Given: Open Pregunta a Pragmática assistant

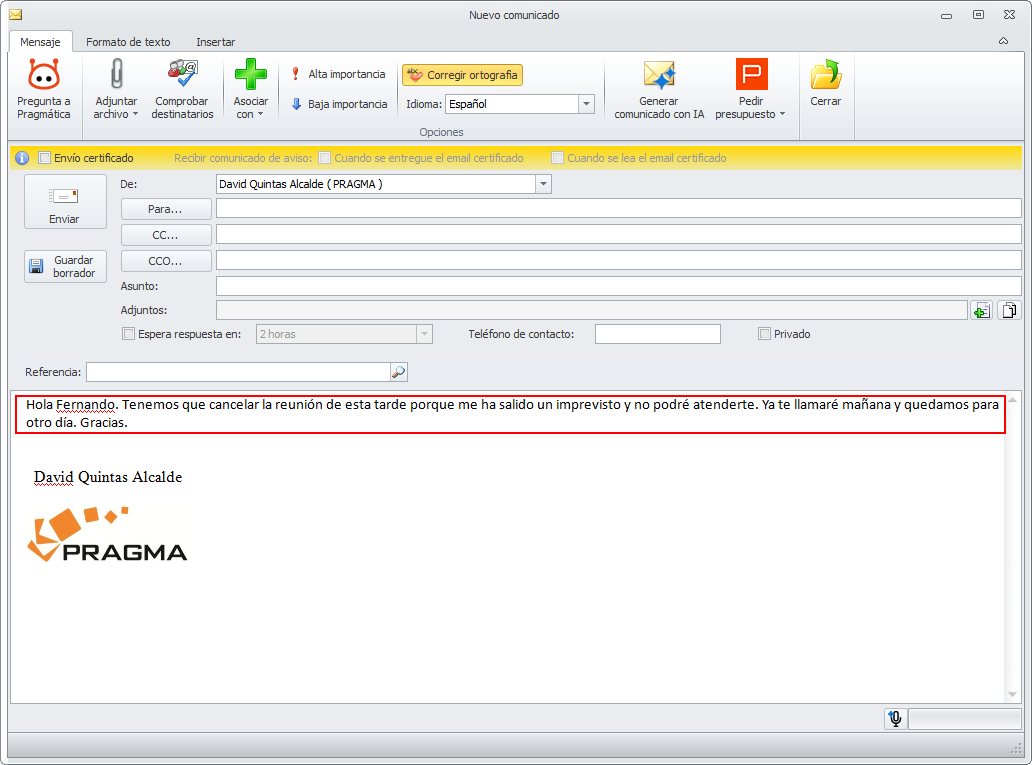Looking at the screenshot, I should (x=43, y=89).
